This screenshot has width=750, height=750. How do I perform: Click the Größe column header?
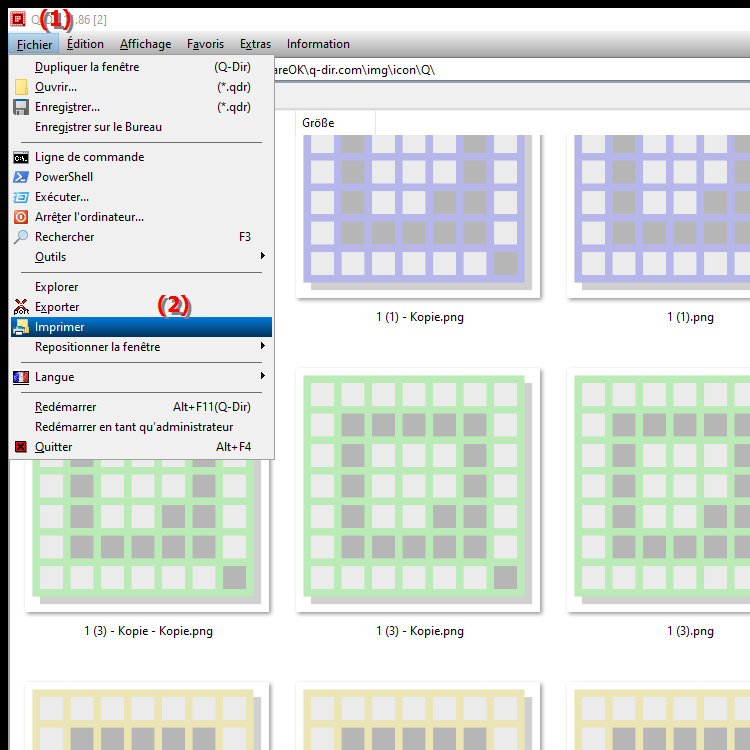[x=335, y=123]
